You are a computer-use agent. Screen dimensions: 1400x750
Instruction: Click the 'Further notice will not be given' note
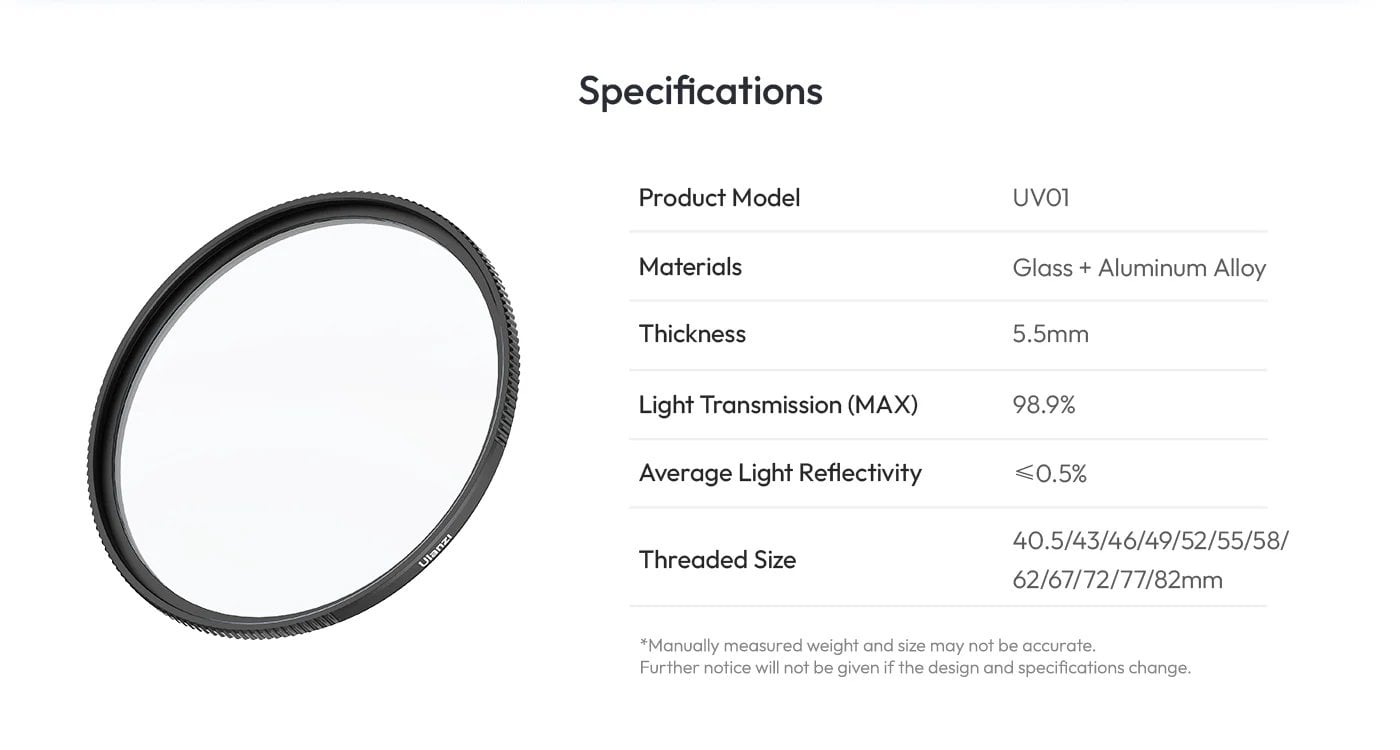914,668
